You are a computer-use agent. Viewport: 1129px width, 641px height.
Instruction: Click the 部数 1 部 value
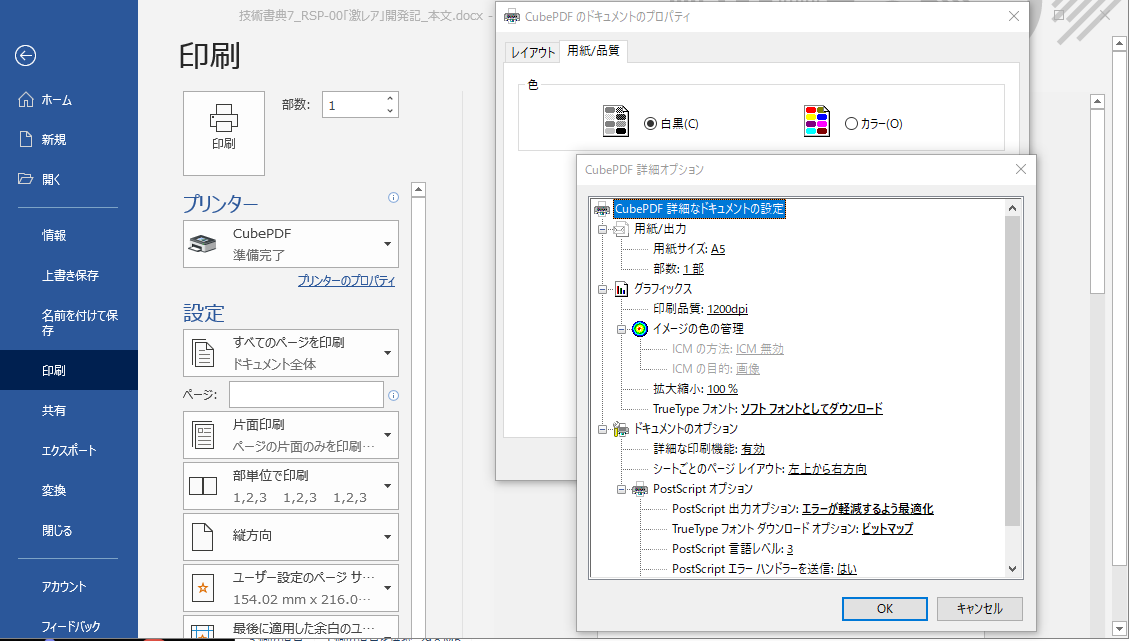tap(693, 269)
